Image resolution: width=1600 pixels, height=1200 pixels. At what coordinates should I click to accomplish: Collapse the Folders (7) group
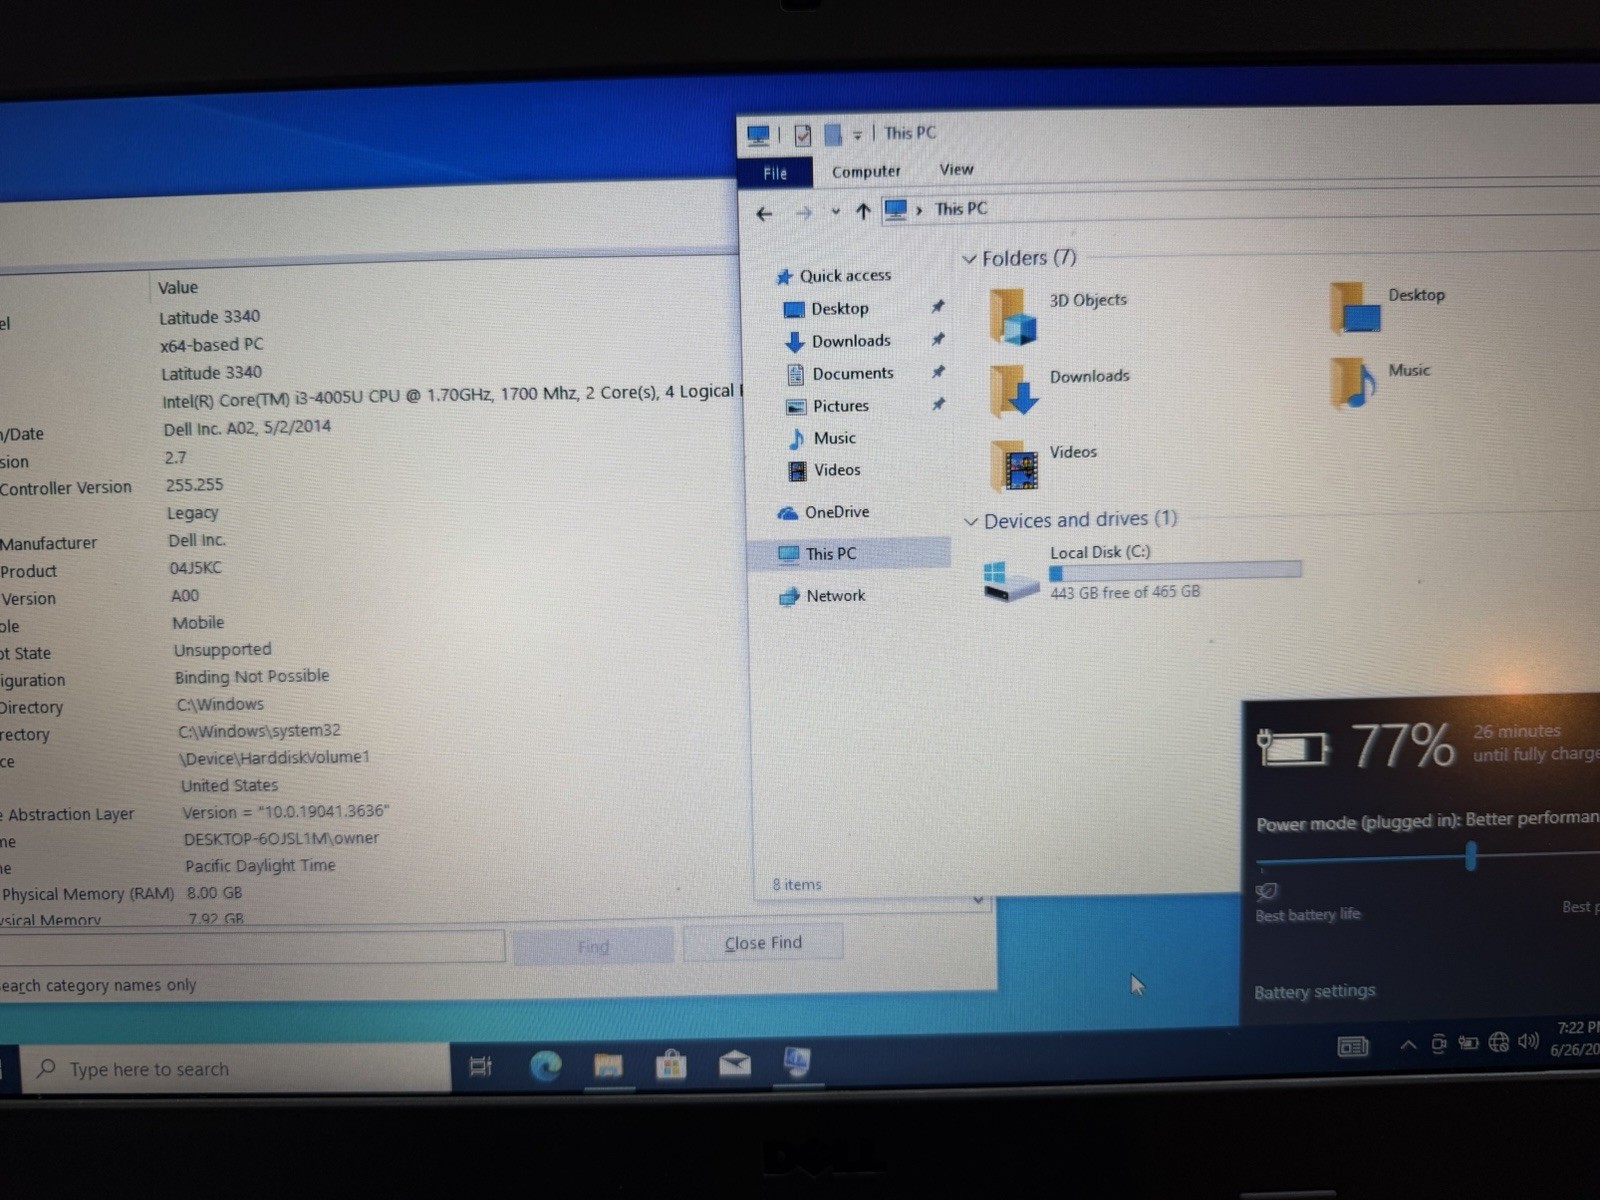[x=969, y=259]
